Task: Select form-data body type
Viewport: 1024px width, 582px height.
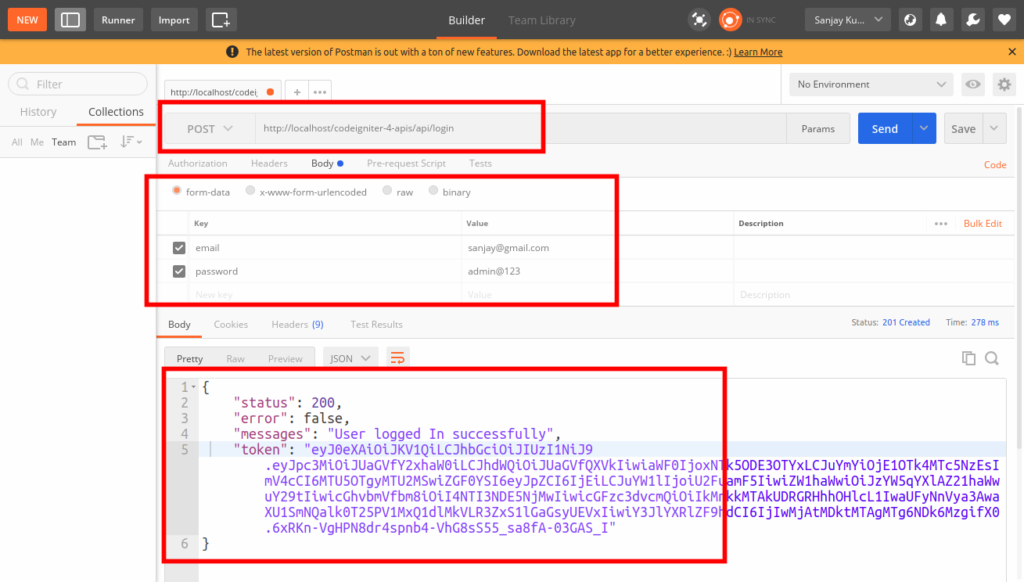Action: [x=176, y=191]
